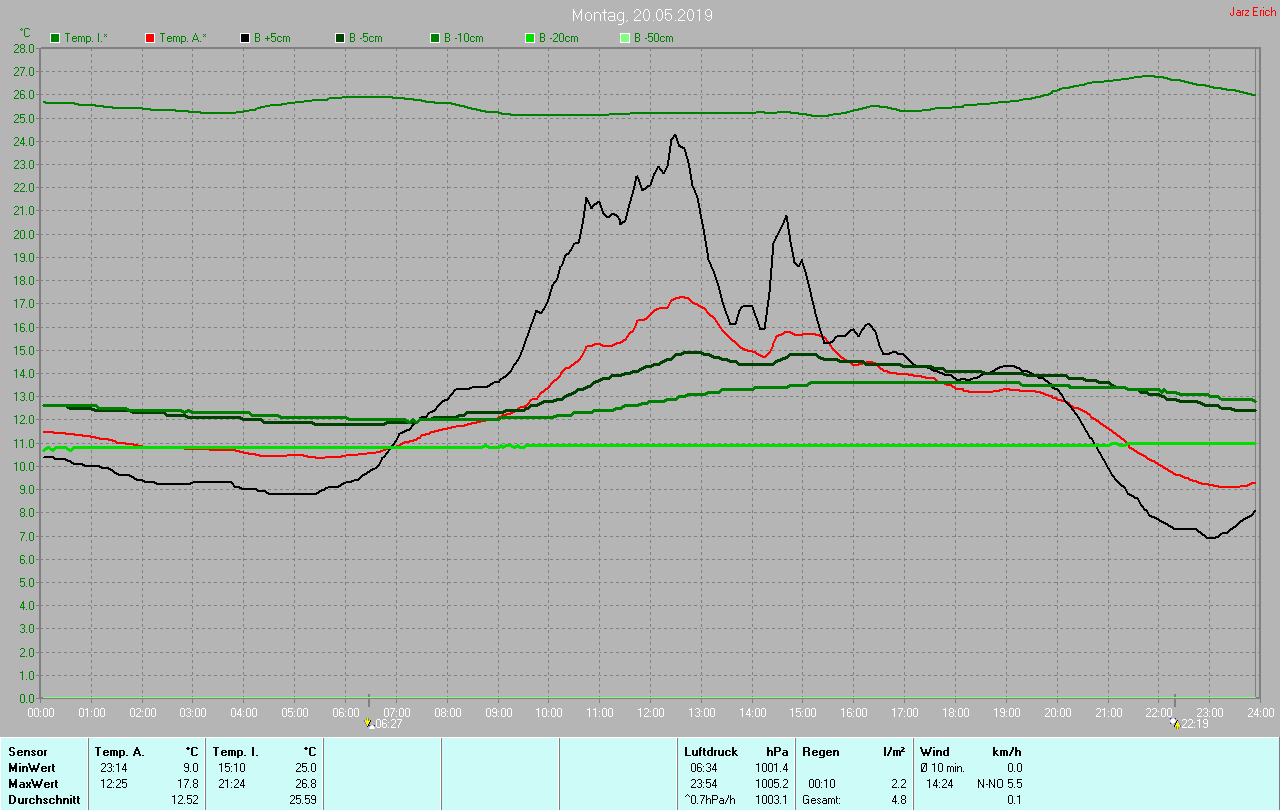This screenshot has height=810, width=1280.
Task: Select the 'B -5cm' legend label
Action: (365, 38)
